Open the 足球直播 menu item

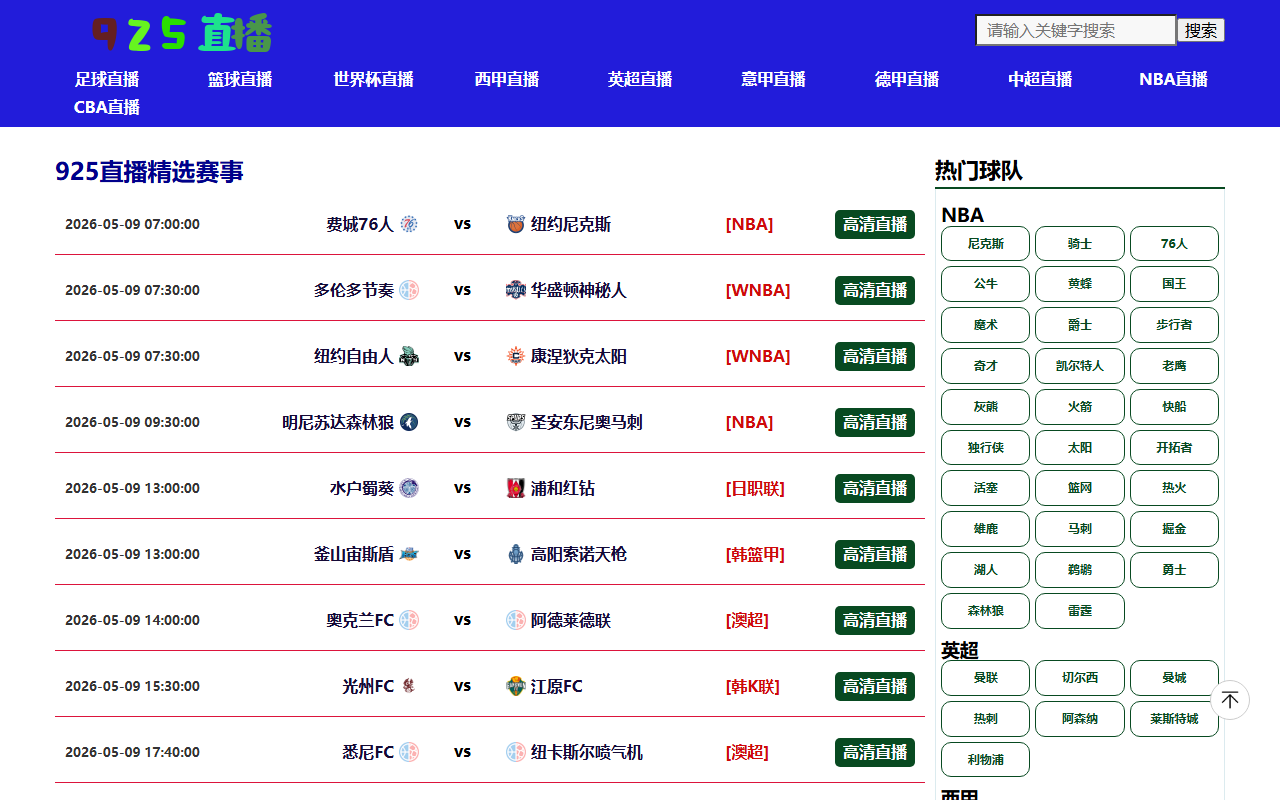click(x=107, y=79)
